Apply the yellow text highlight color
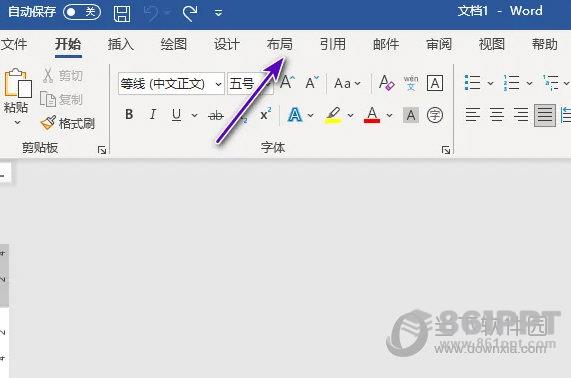Image resolution: width=571 pixels, height=378 pixels. 333,115
